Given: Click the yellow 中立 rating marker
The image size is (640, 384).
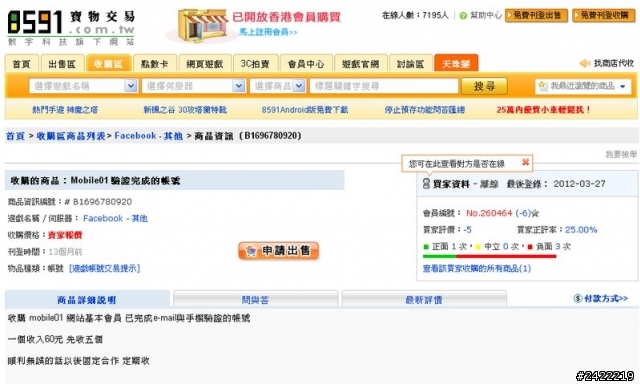Looking at the screenshot, I should point(478,246).
